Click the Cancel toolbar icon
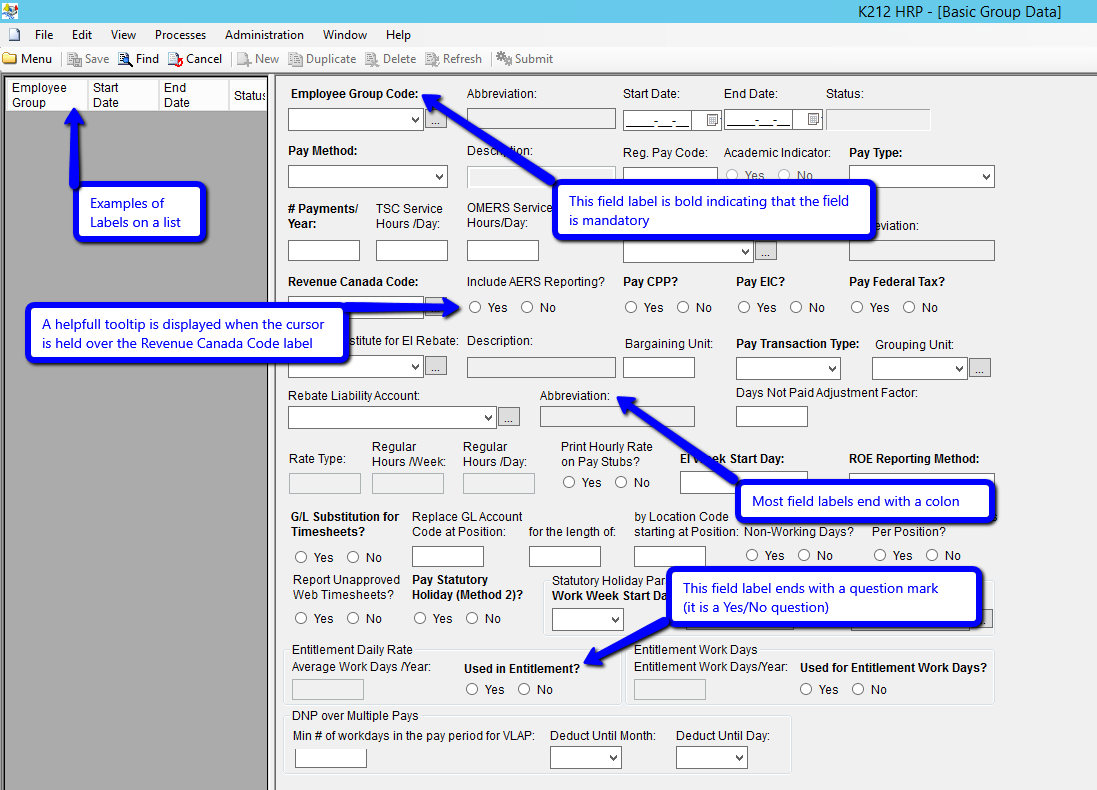This screenshot has width=1097, height=790. 176,59
